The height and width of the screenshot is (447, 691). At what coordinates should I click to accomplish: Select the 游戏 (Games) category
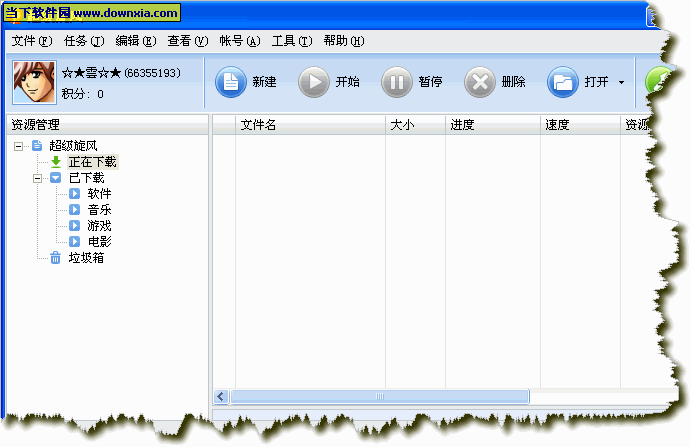click(x=99, y=226)
